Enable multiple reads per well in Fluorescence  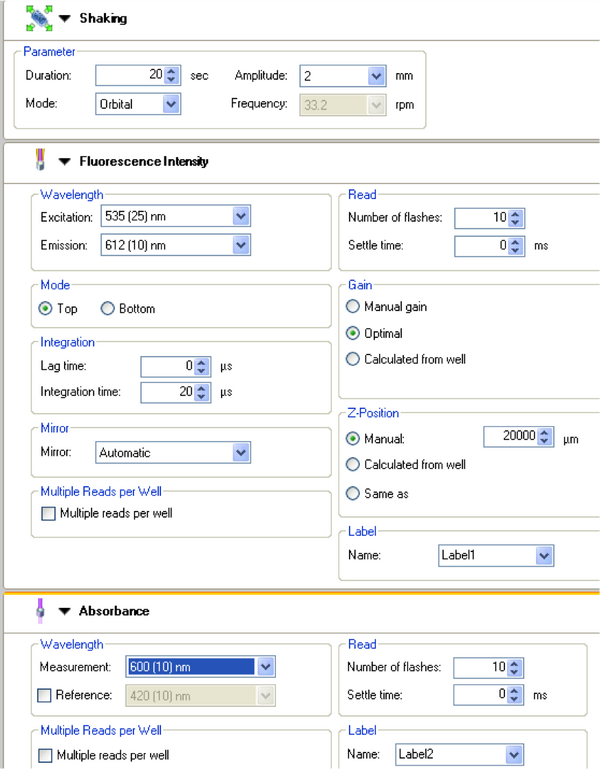point(47,513)
